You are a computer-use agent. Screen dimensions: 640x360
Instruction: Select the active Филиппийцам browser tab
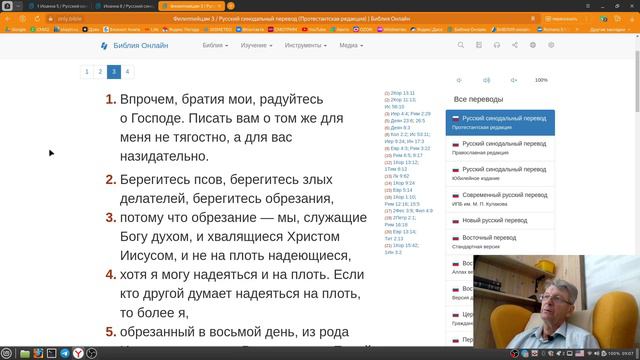(191, 6)
